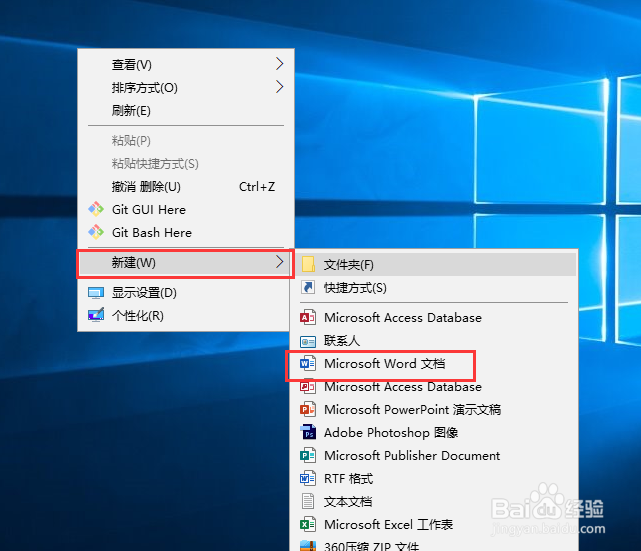Click the Publisher document icon
641x551 pixels.
point(308,455)
